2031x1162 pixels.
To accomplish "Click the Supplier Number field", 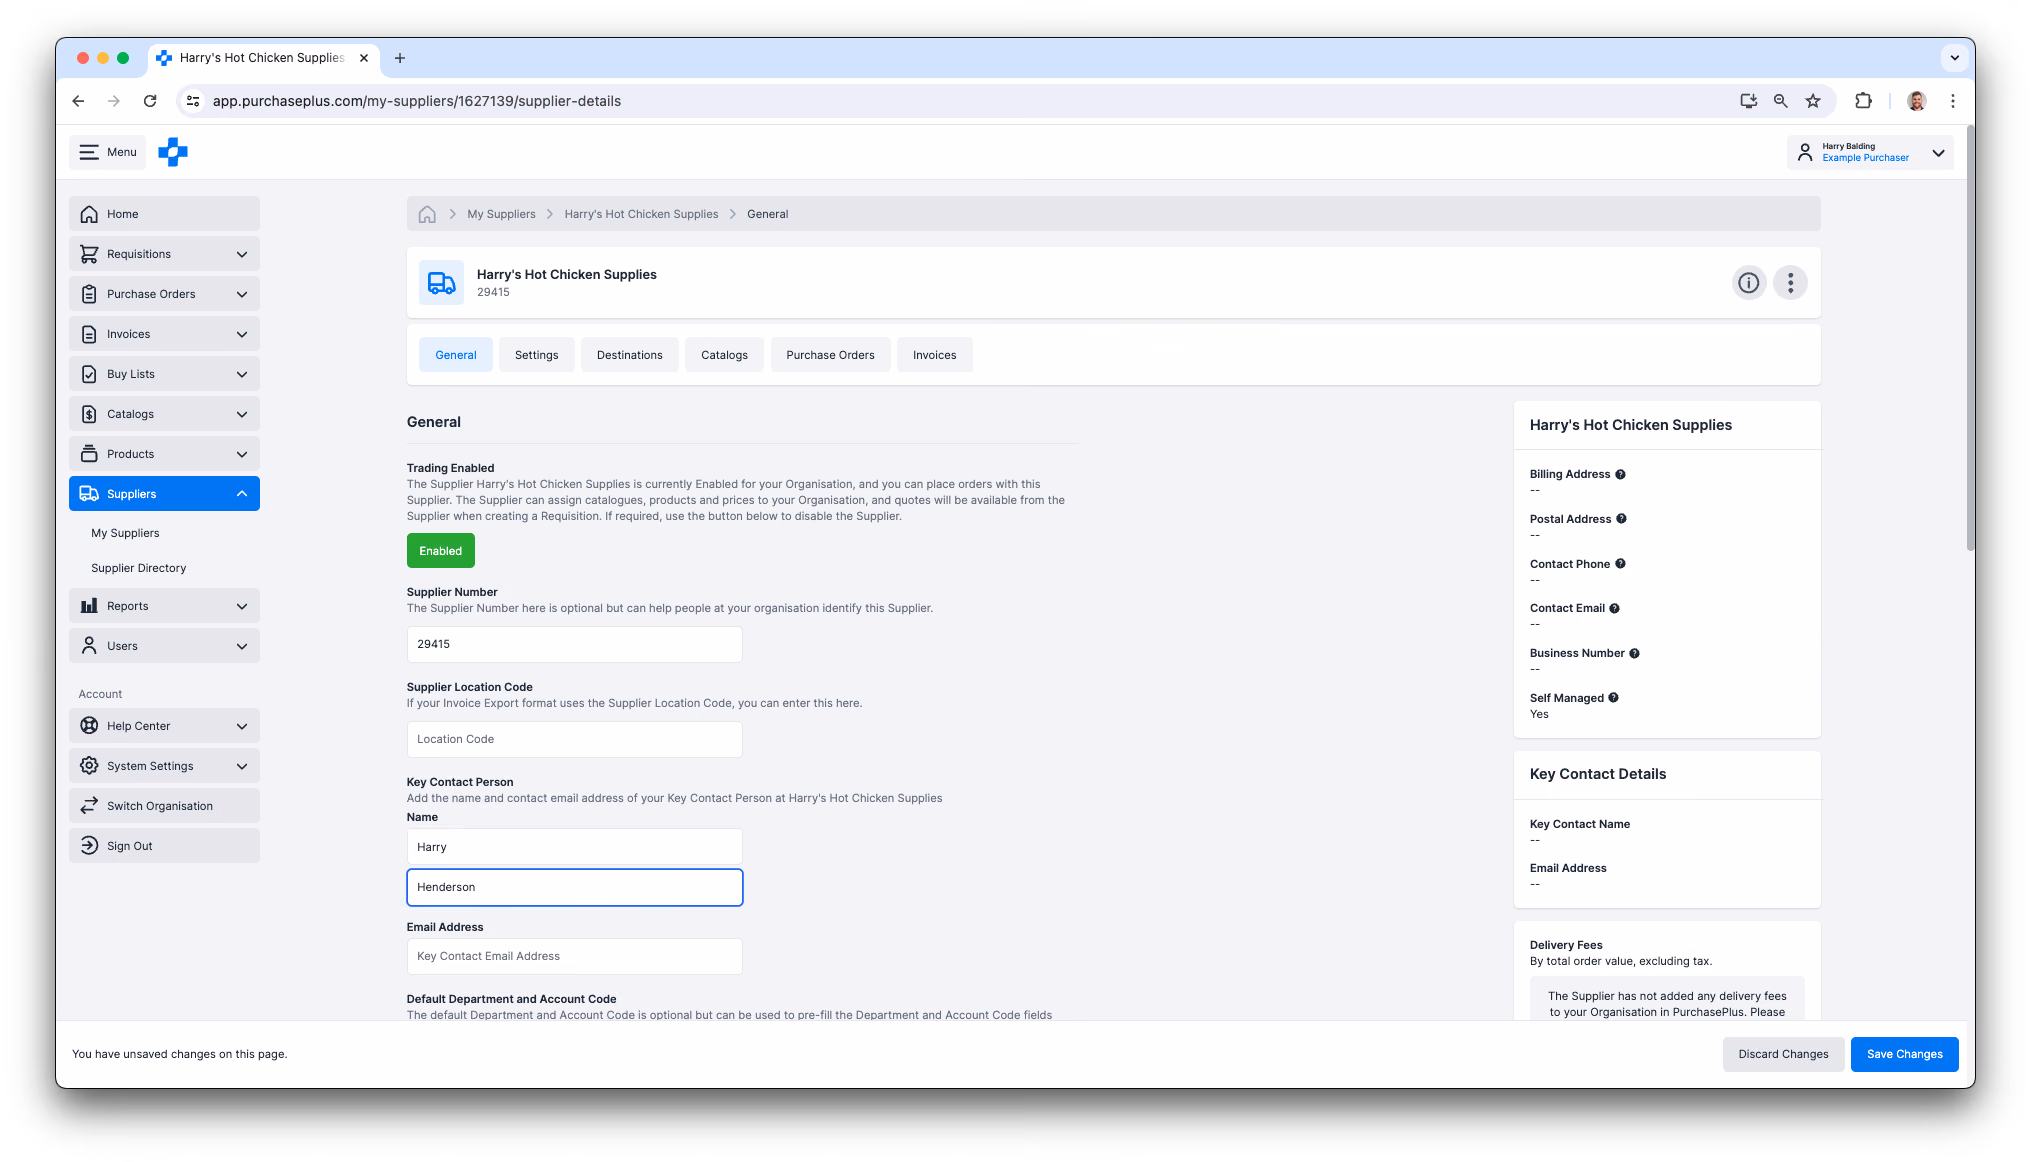I will click(575, 644).
